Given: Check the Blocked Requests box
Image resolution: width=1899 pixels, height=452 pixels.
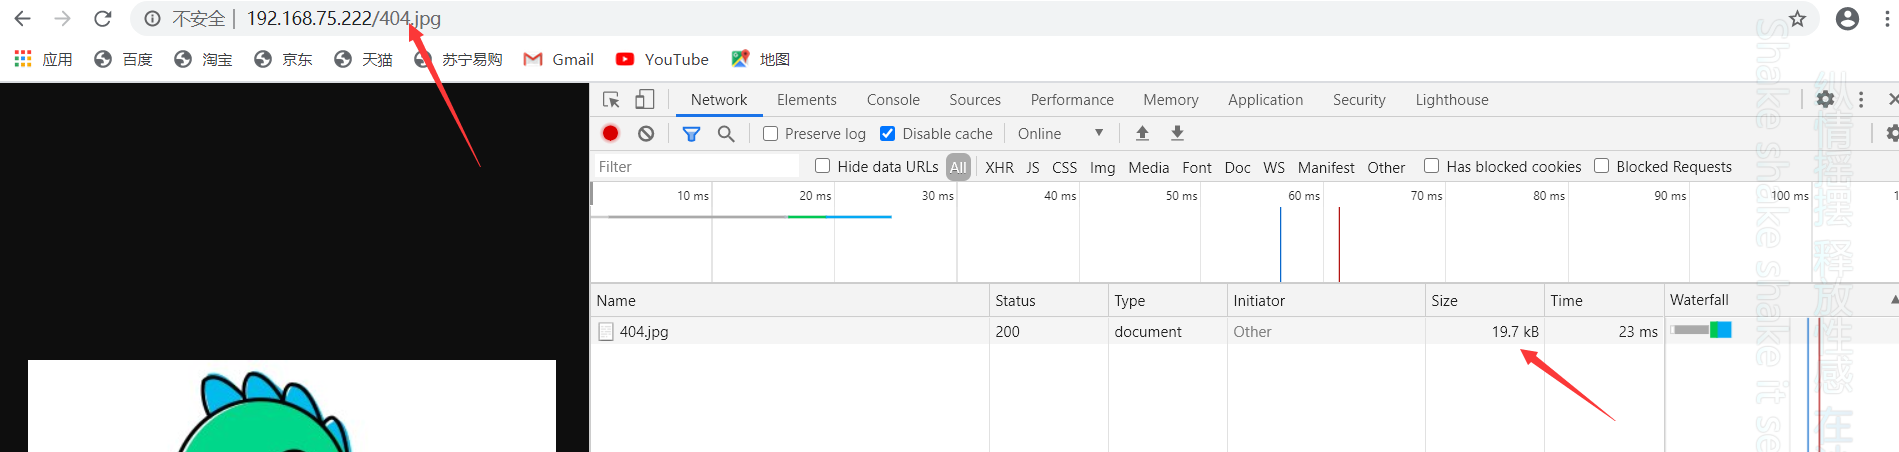Looking at the screenshot, I should 1601,166.
